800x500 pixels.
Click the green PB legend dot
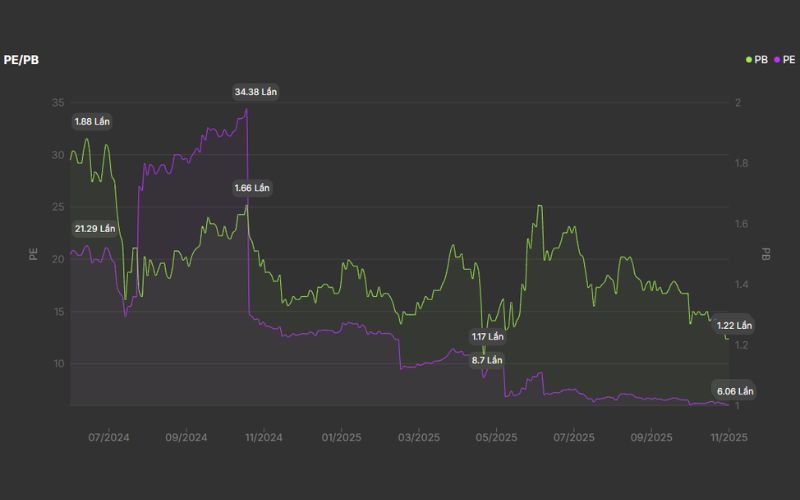click(749, 60)
